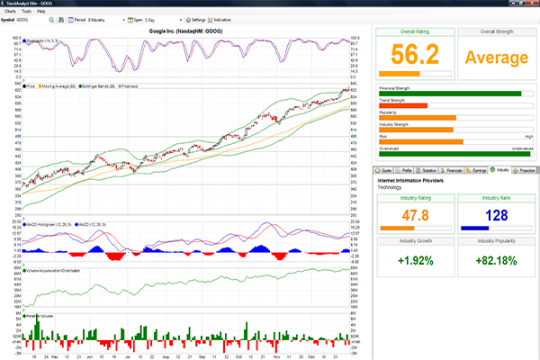Screen dimensions: 540x360
Task: Select the Industry tab
Action: 500,170
